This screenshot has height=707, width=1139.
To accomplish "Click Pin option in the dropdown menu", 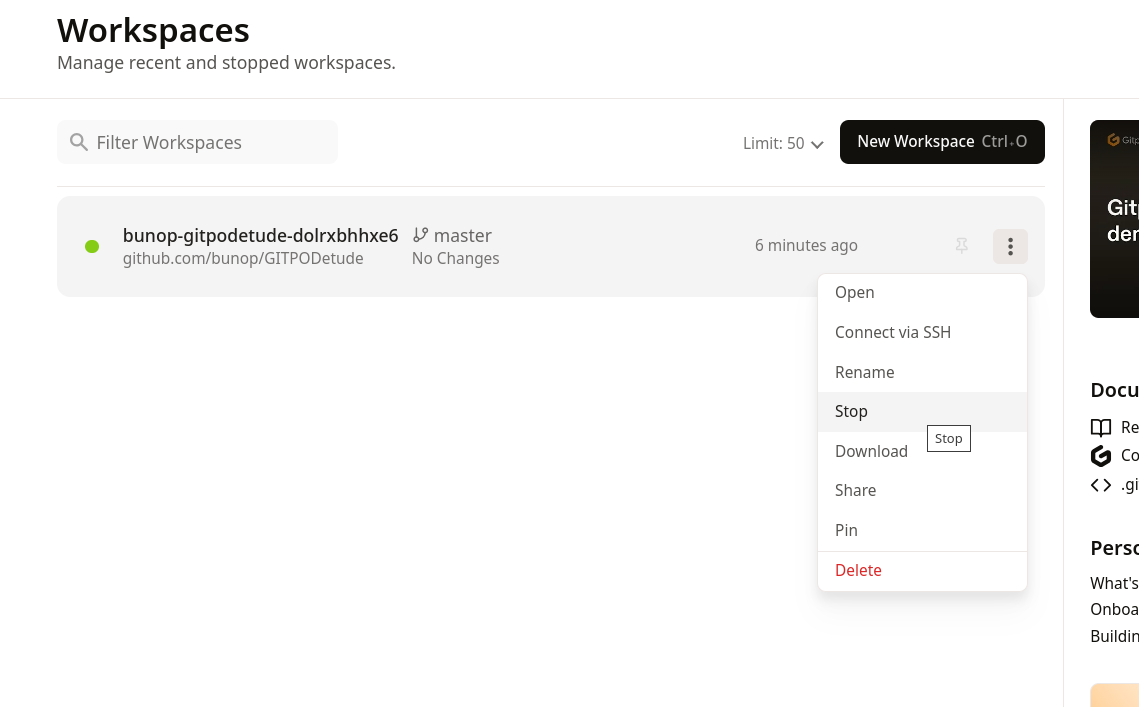I will click(x=847, y=530).
